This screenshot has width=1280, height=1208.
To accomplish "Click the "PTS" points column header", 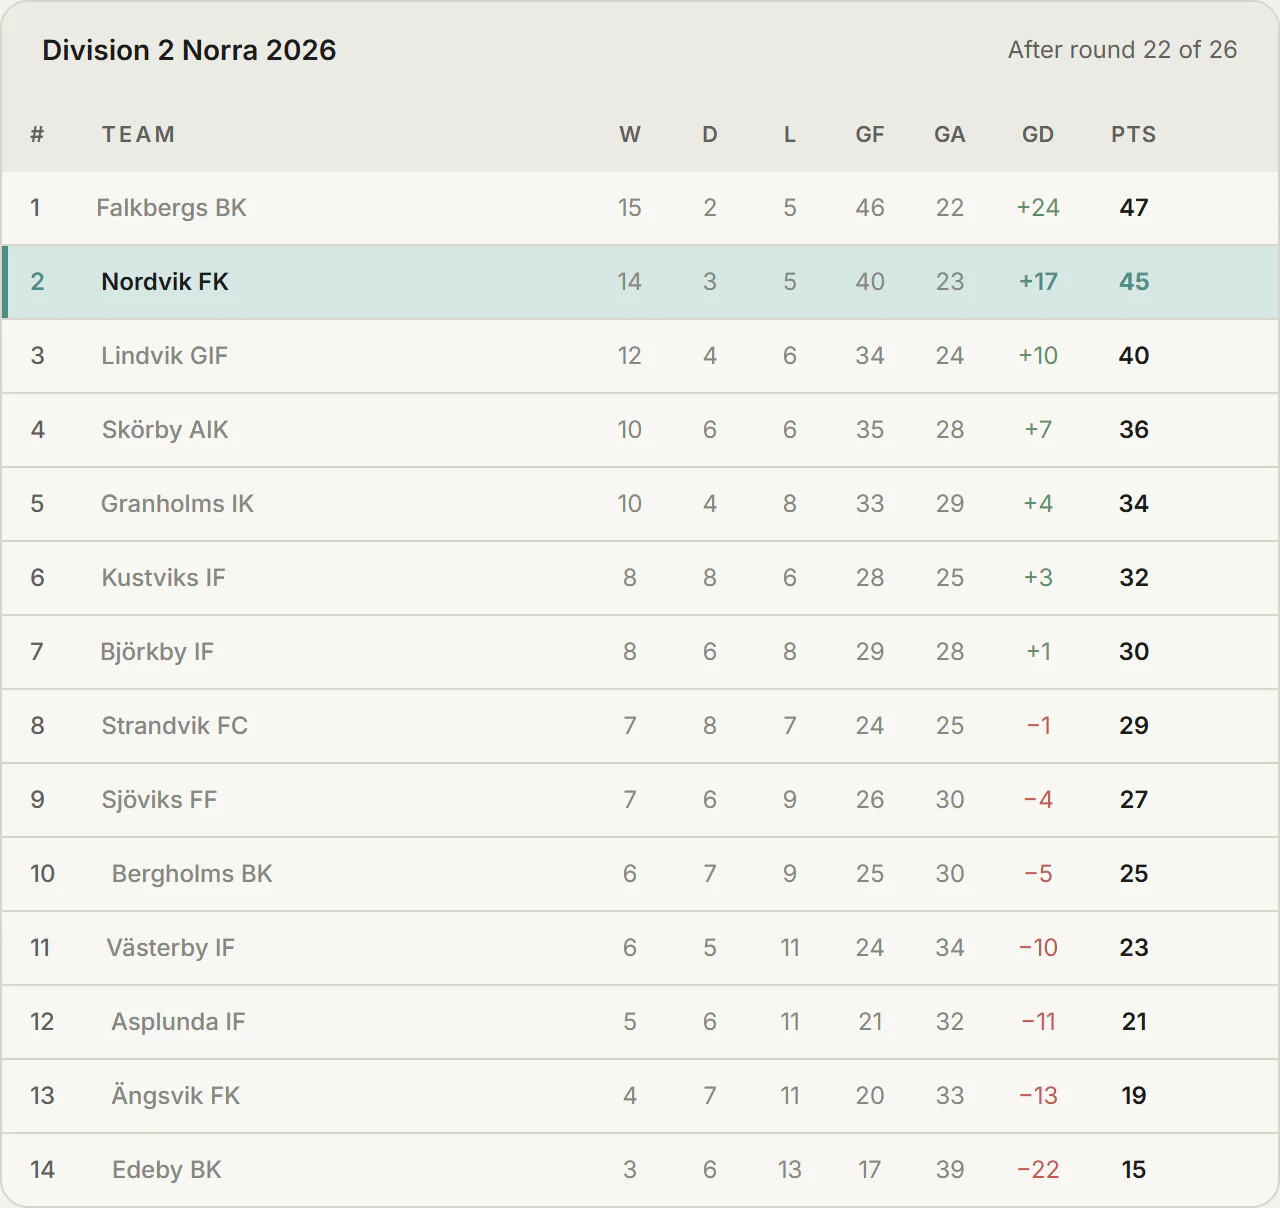I will tap(1134, 134).
